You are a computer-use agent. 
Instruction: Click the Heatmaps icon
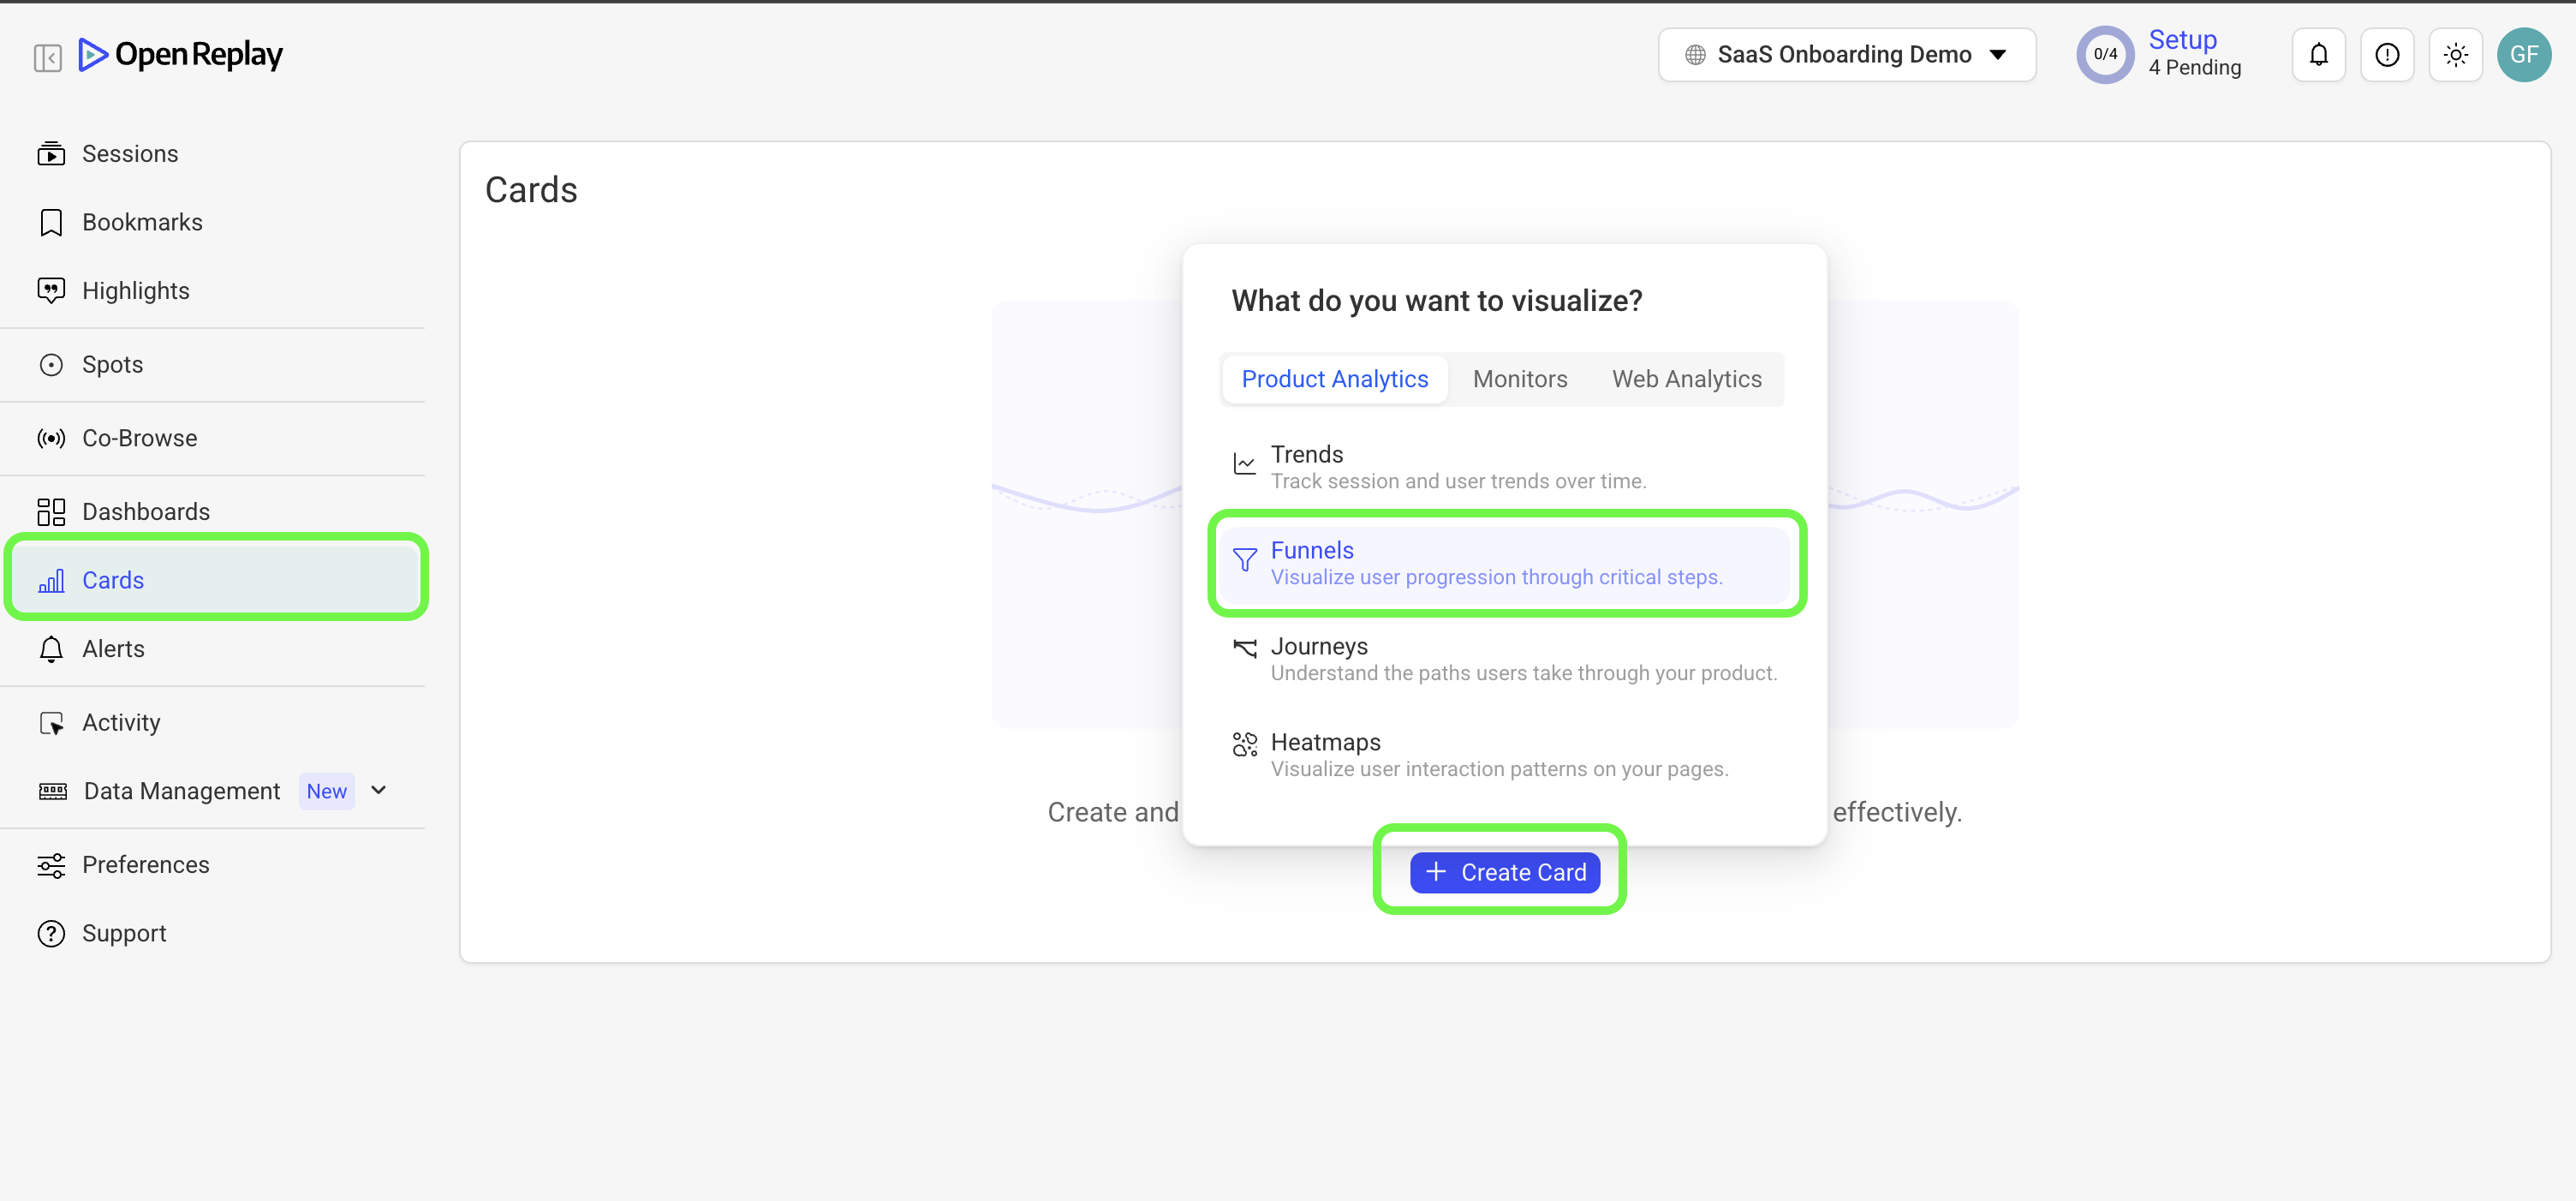click(1245, 744)
